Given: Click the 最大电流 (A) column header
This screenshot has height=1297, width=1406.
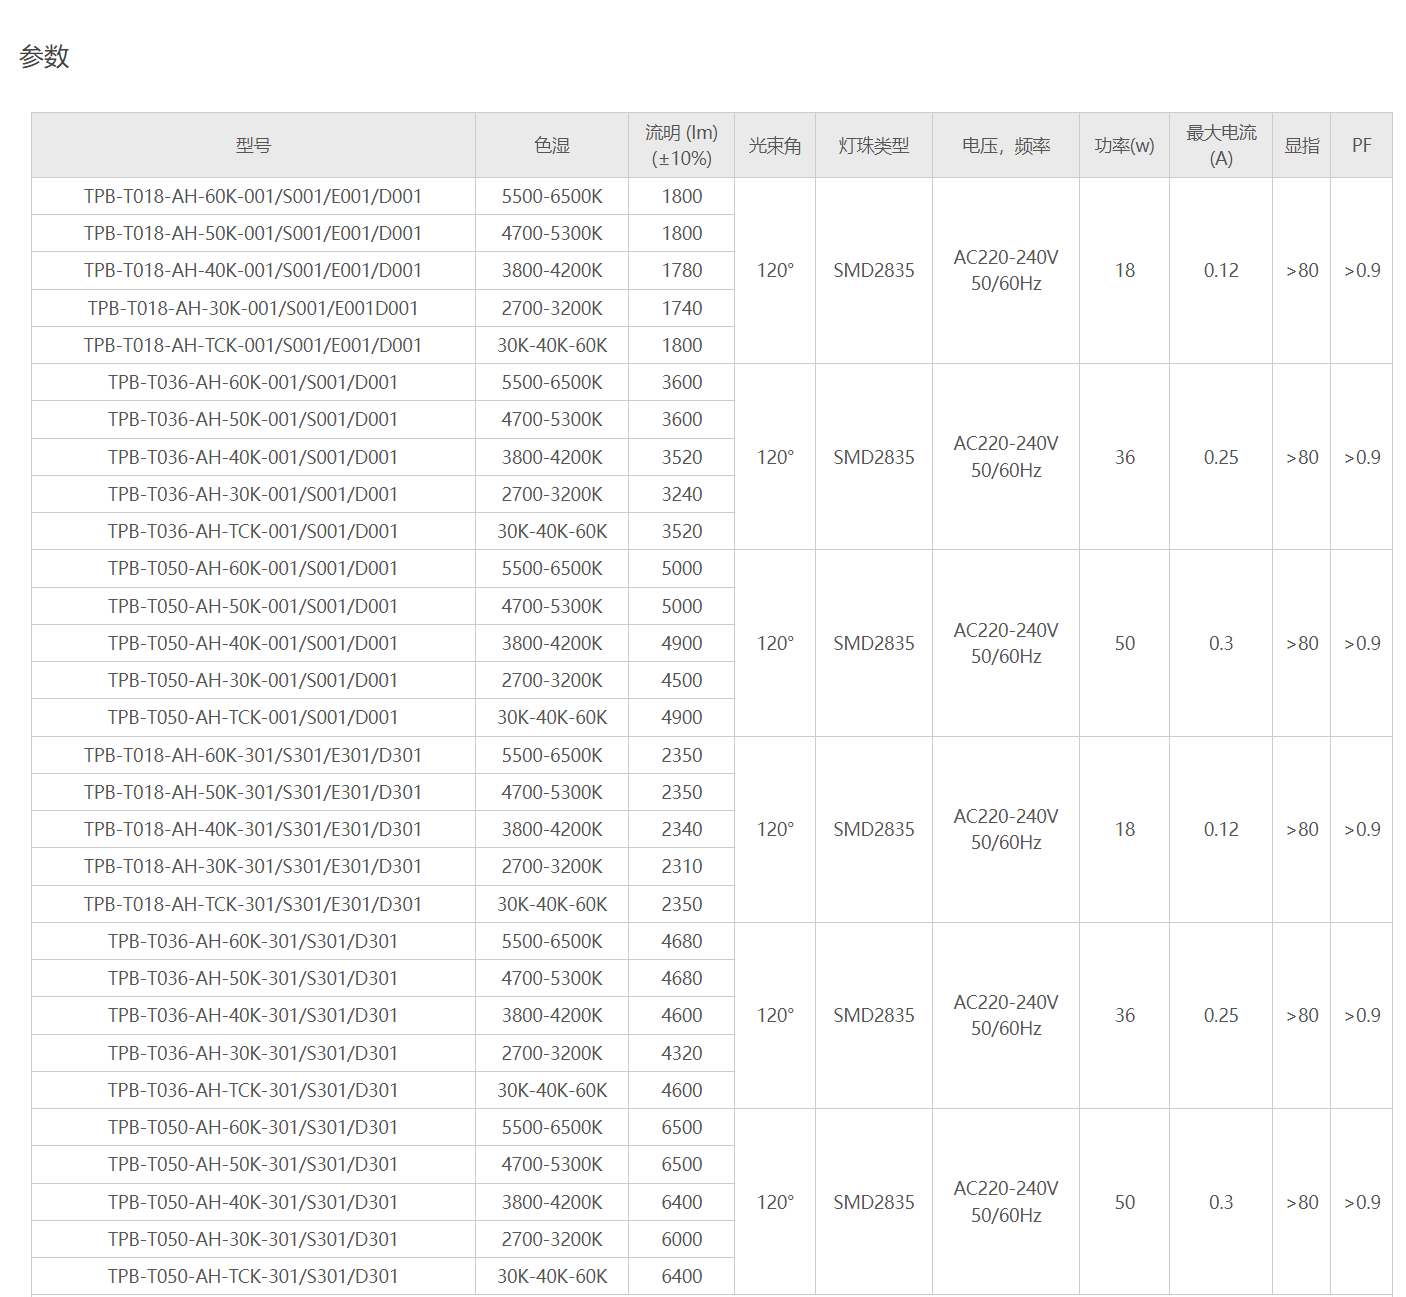Looking at the screenshot, I should (1221, 146).
